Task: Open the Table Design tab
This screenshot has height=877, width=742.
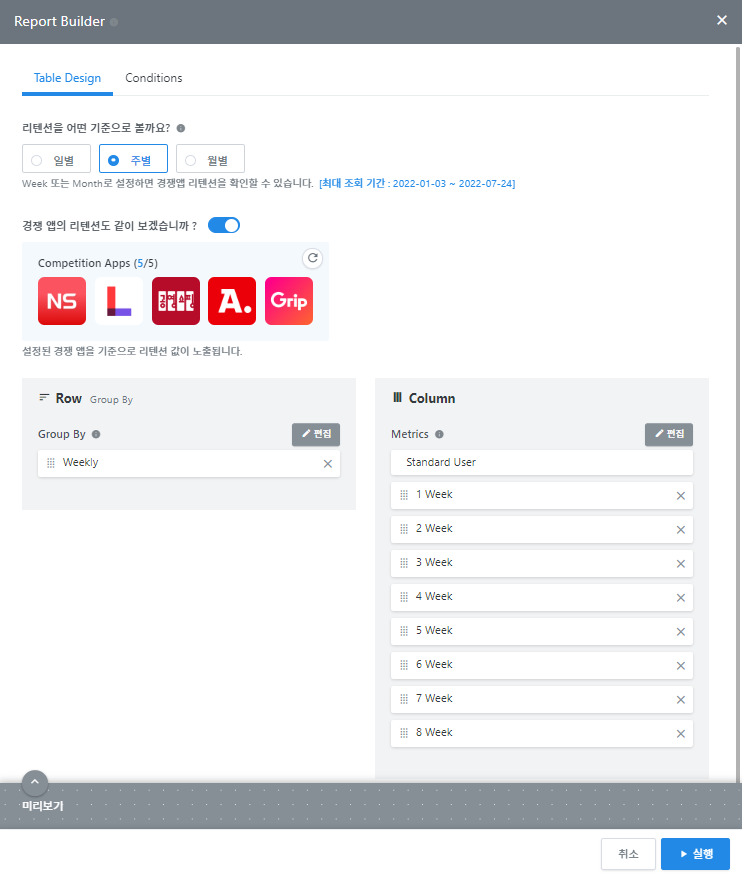Action: (x=67, y=78)
